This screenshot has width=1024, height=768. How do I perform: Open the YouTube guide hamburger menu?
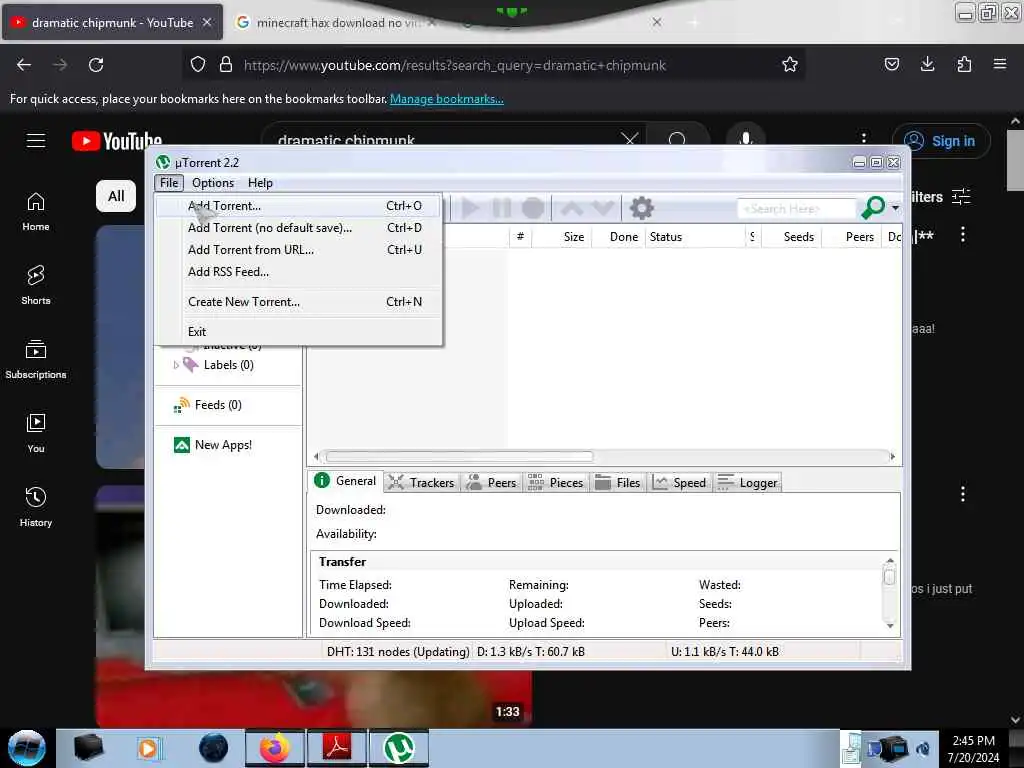pos(36,141)
